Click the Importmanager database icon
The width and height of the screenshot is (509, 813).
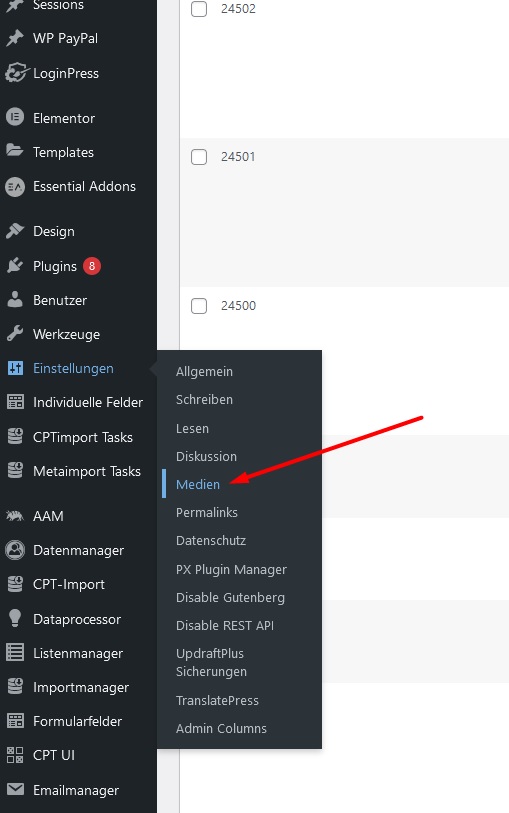click(x=15, y=686)
